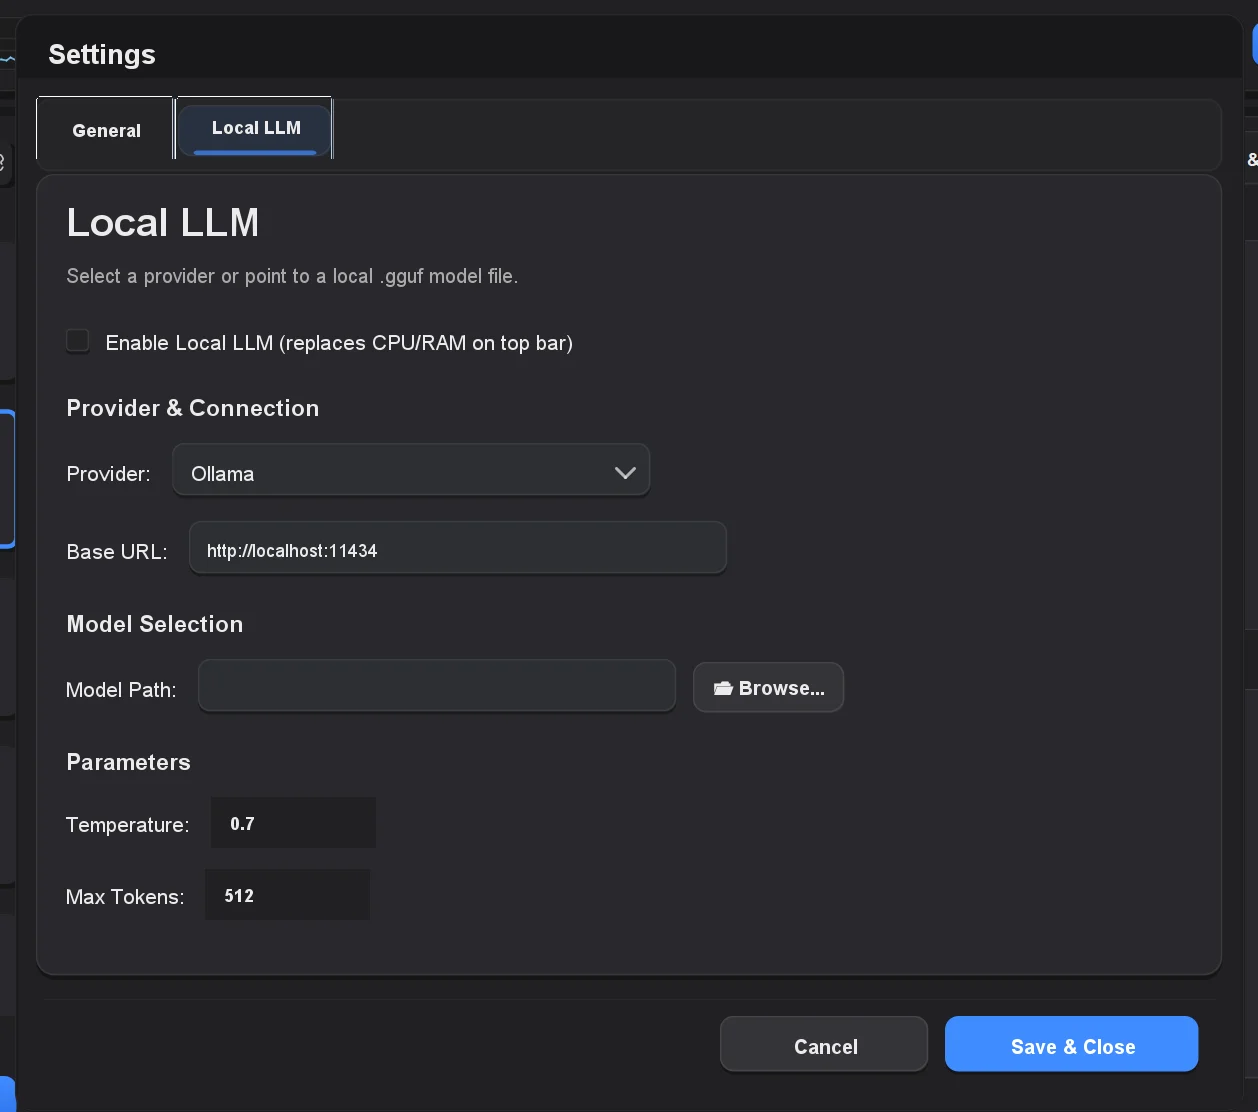Click the 'Settings' dialog title
1258x1112 pixels.
coord(102,54)
